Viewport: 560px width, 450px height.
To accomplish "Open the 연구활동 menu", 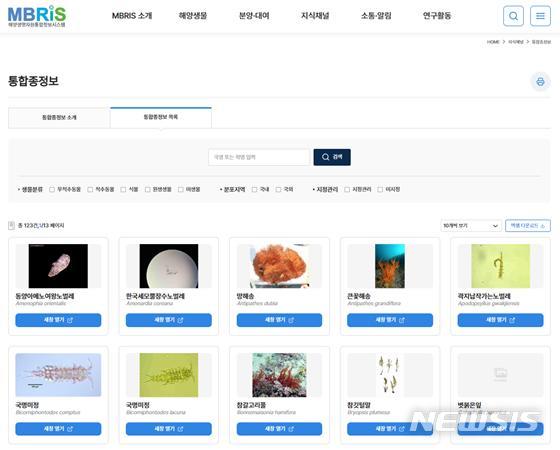I will (x=437, y=16).
